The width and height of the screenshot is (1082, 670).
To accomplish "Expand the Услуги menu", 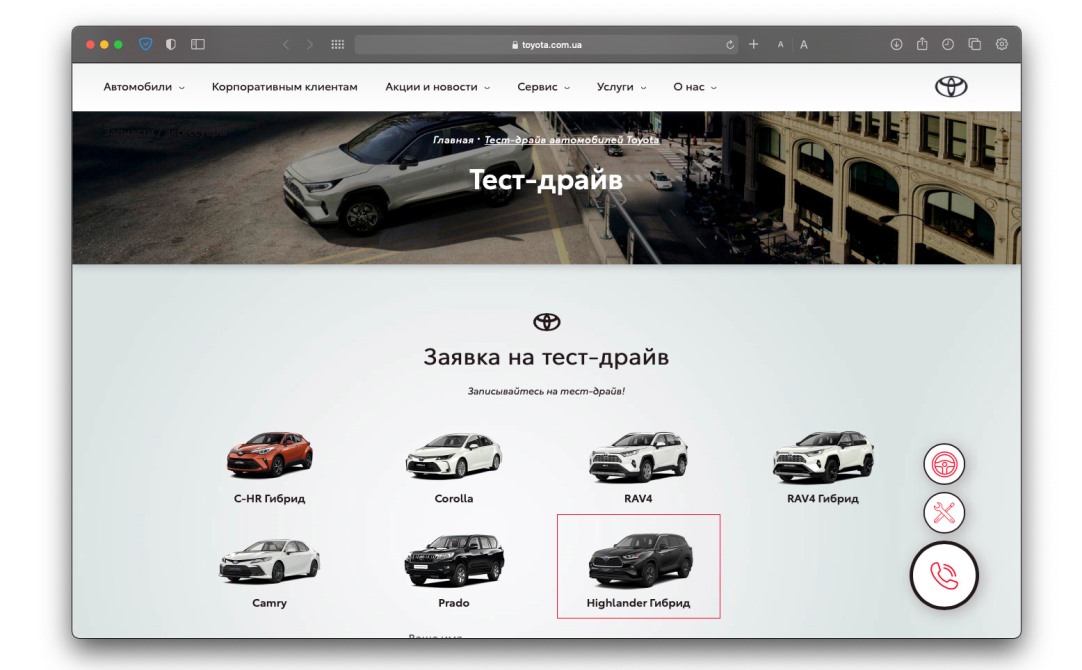I will tap(621, 87).
